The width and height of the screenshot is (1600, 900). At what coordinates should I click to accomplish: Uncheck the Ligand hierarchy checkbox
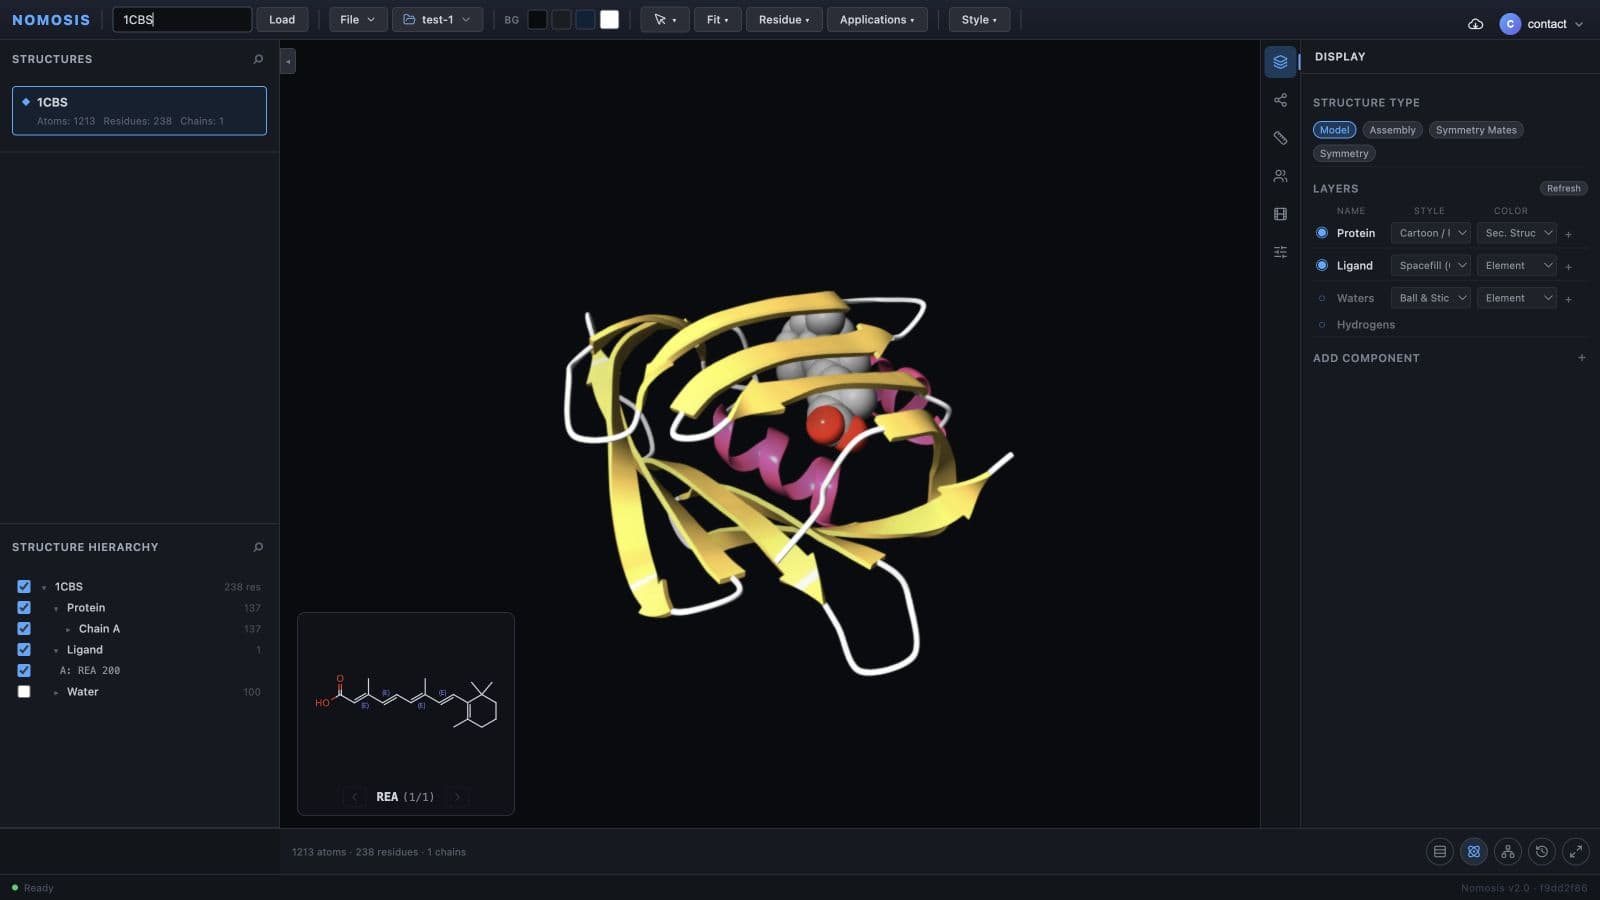pyautogui.click(x=24, y=650)
